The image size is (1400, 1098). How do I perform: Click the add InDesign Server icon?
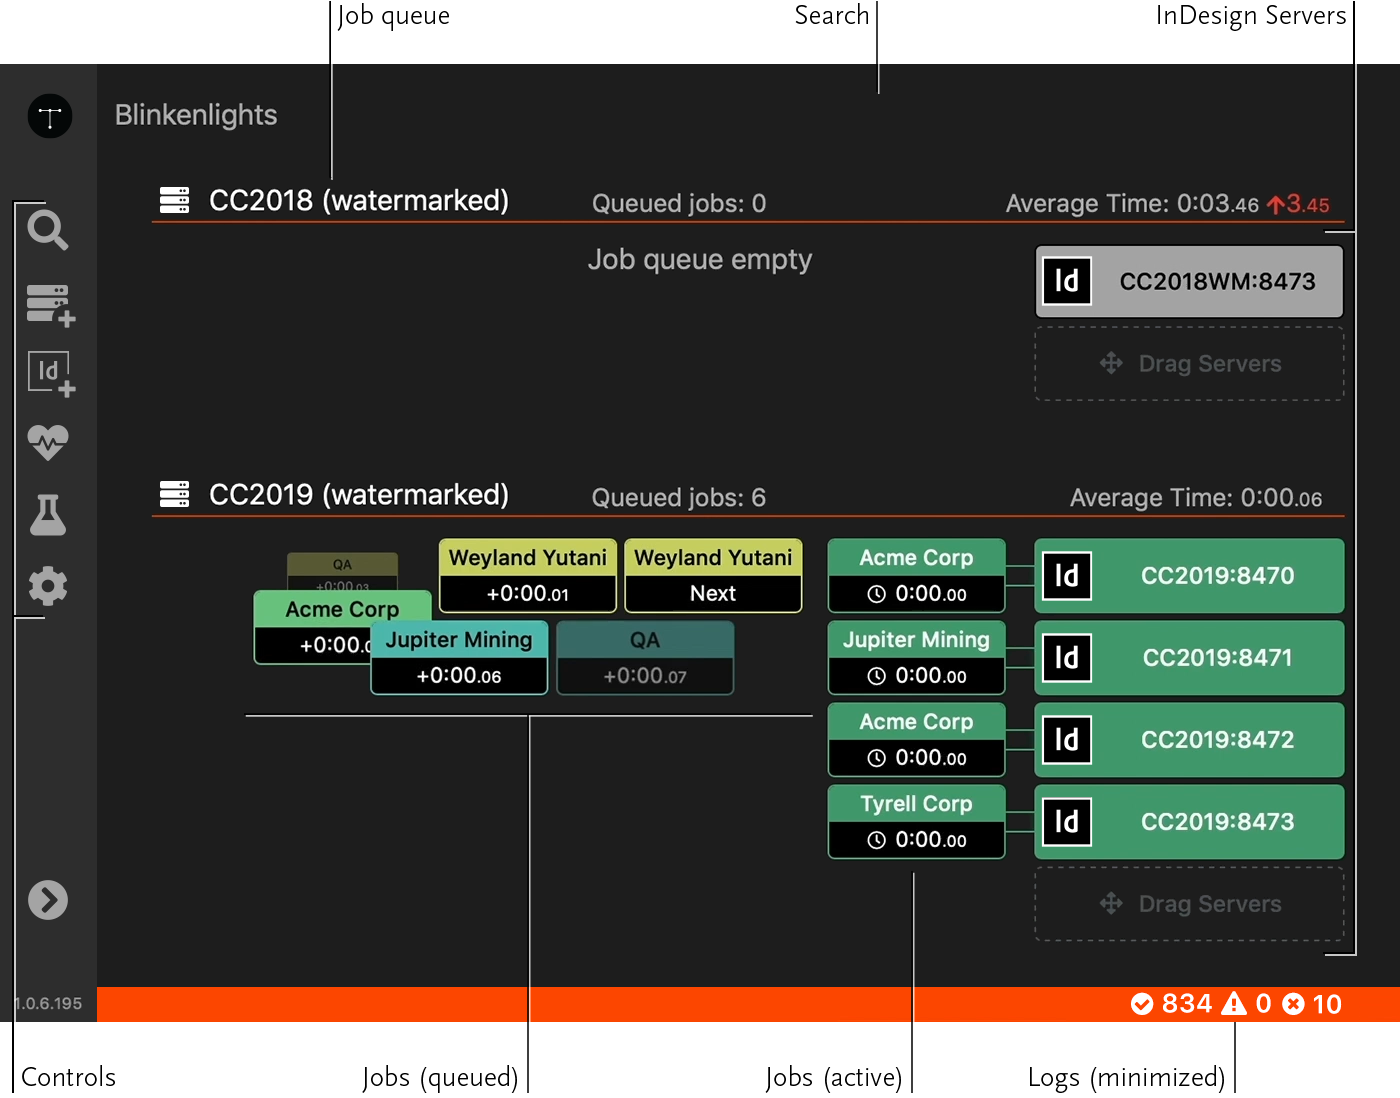click(51, 374)
